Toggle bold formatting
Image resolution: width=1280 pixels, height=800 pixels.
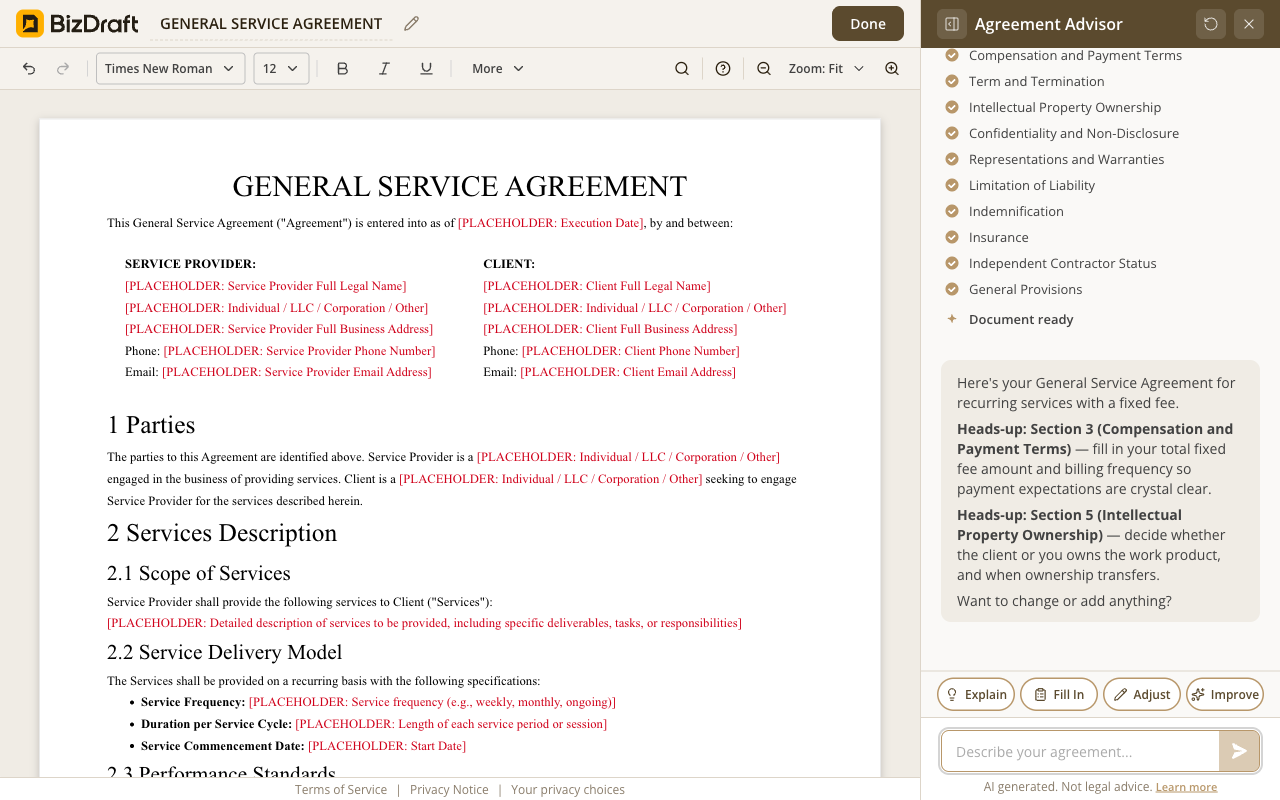342,68
